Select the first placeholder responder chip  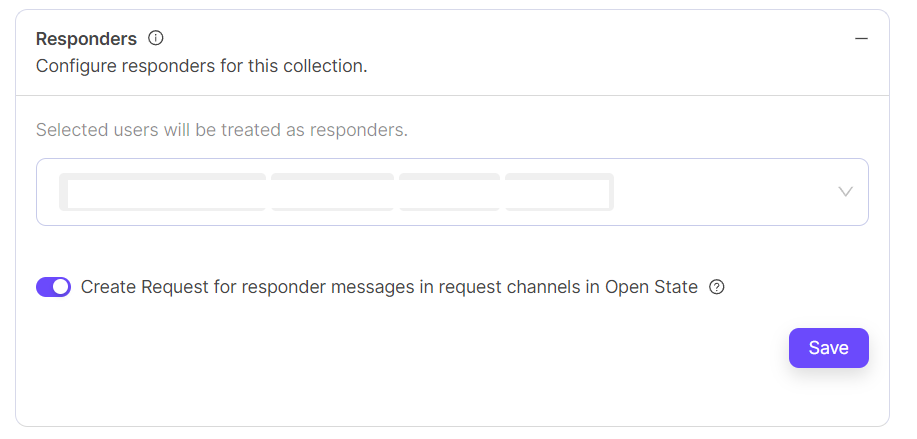click(x=164, y=192)
